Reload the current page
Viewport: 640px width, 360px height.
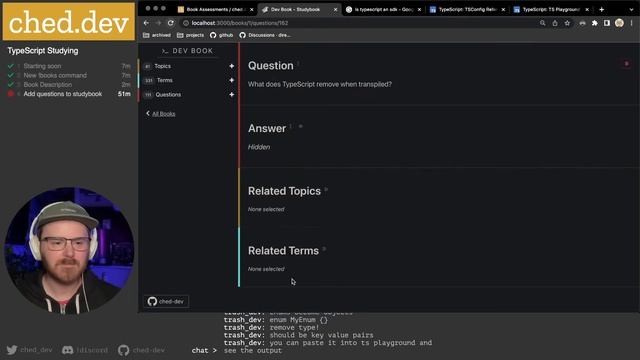click(x=171, y=23)
